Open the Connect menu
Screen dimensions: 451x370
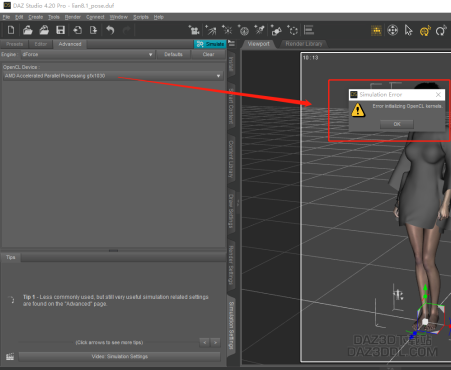pos(95,17)
